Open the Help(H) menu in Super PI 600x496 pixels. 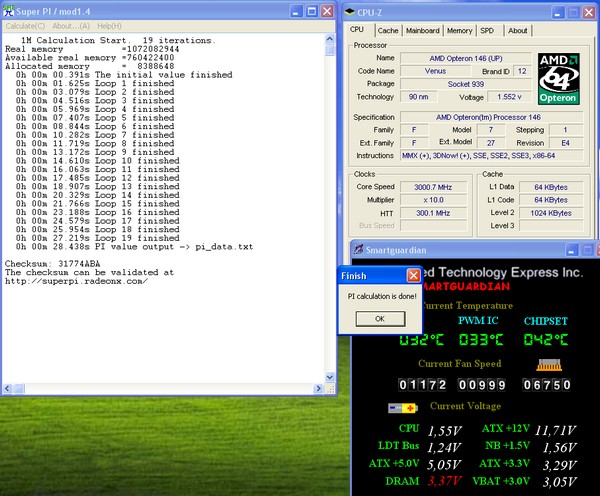point(109,26)
